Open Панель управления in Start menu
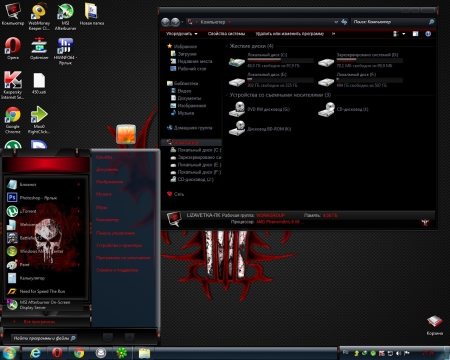Viewport: 450px width, 360px height. [116, 233]
